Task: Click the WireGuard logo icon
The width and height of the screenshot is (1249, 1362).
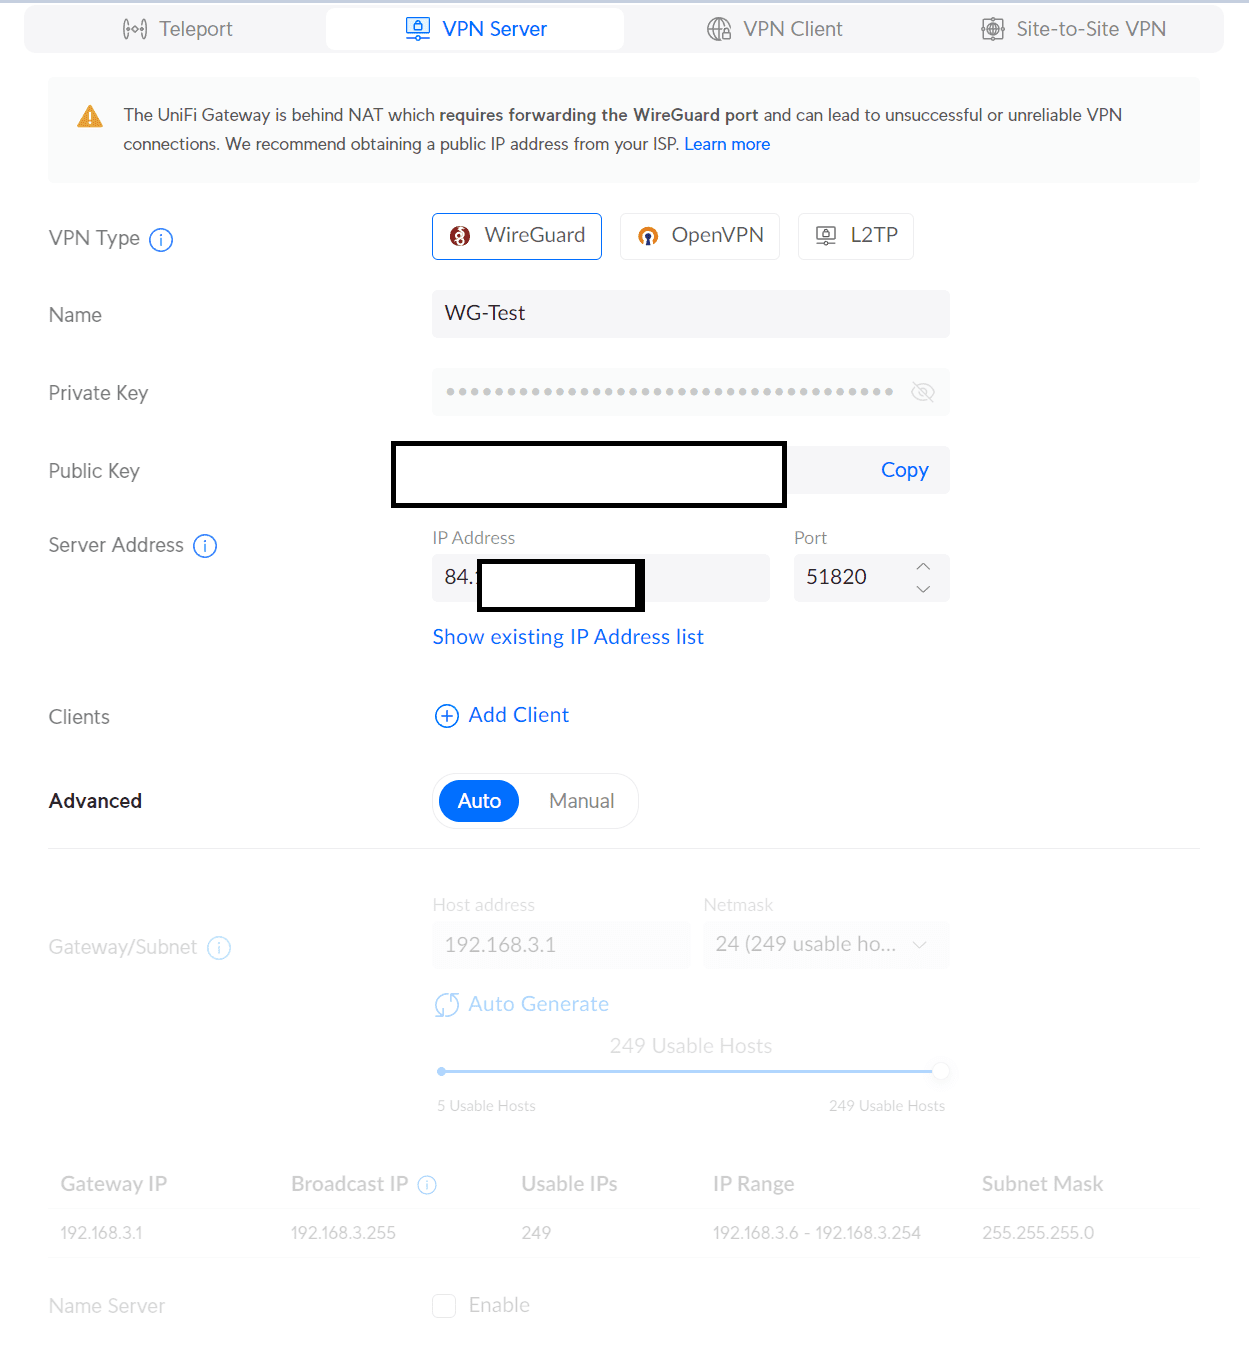Action: (x=460, y=236)
